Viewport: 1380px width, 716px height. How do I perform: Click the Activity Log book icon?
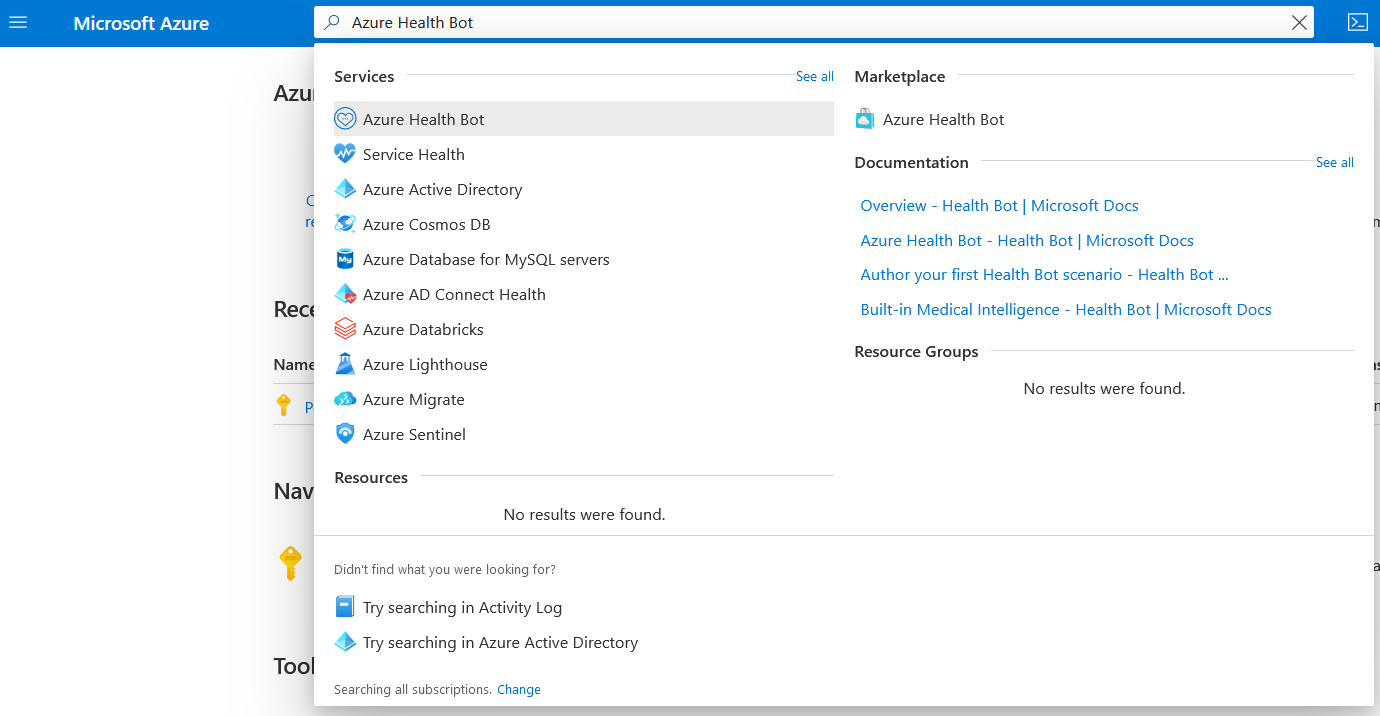coord(345,607)
